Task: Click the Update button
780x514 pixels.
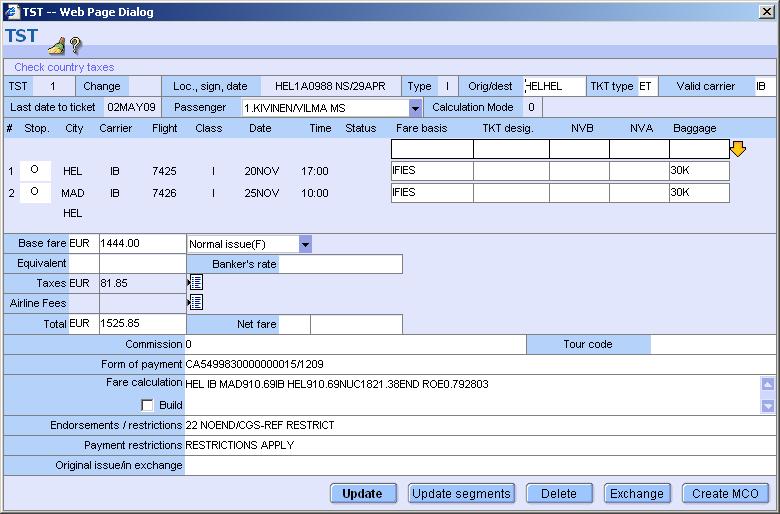Action: click(363, 494)
